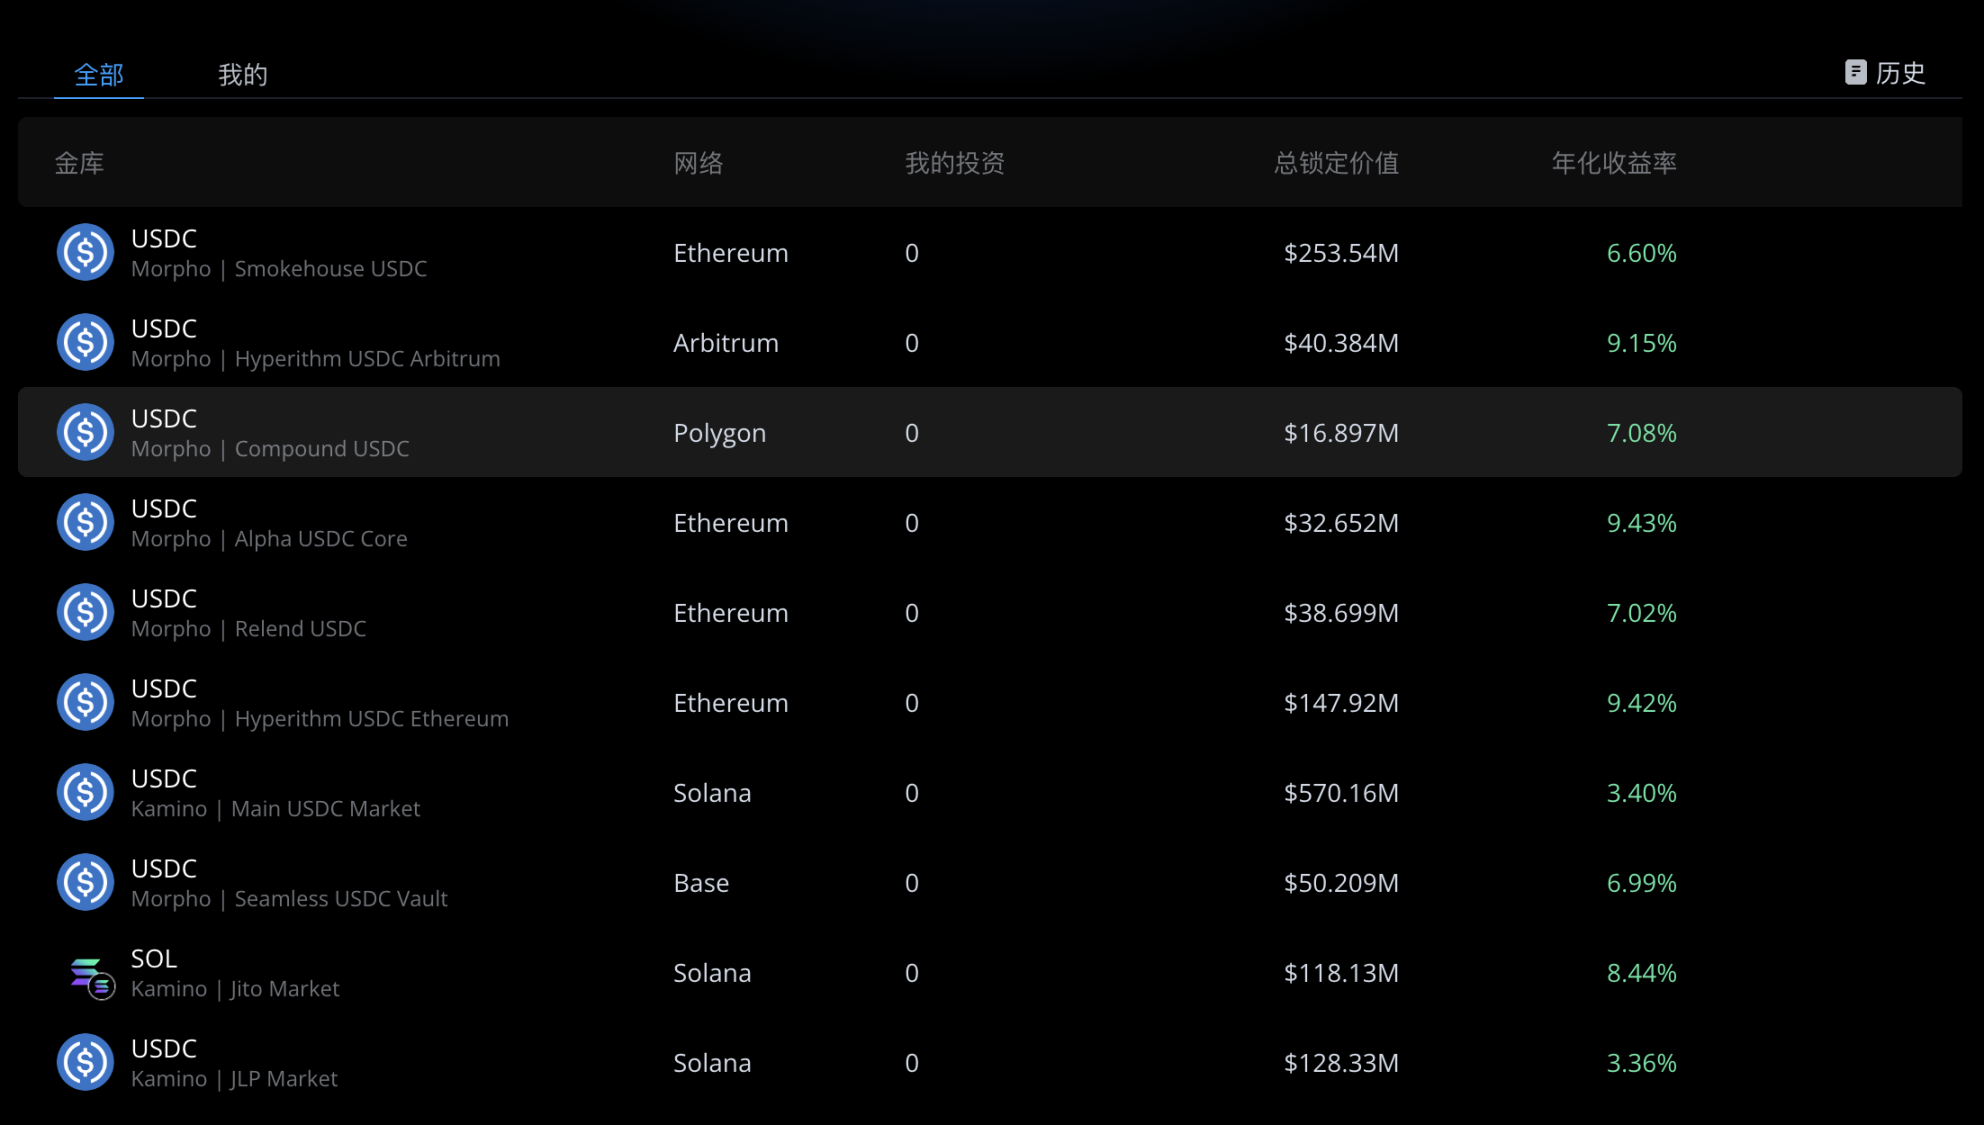Sort by the 年化收益率 column header
The width and height of the screenshot is (1984, 1125).
1613,163
